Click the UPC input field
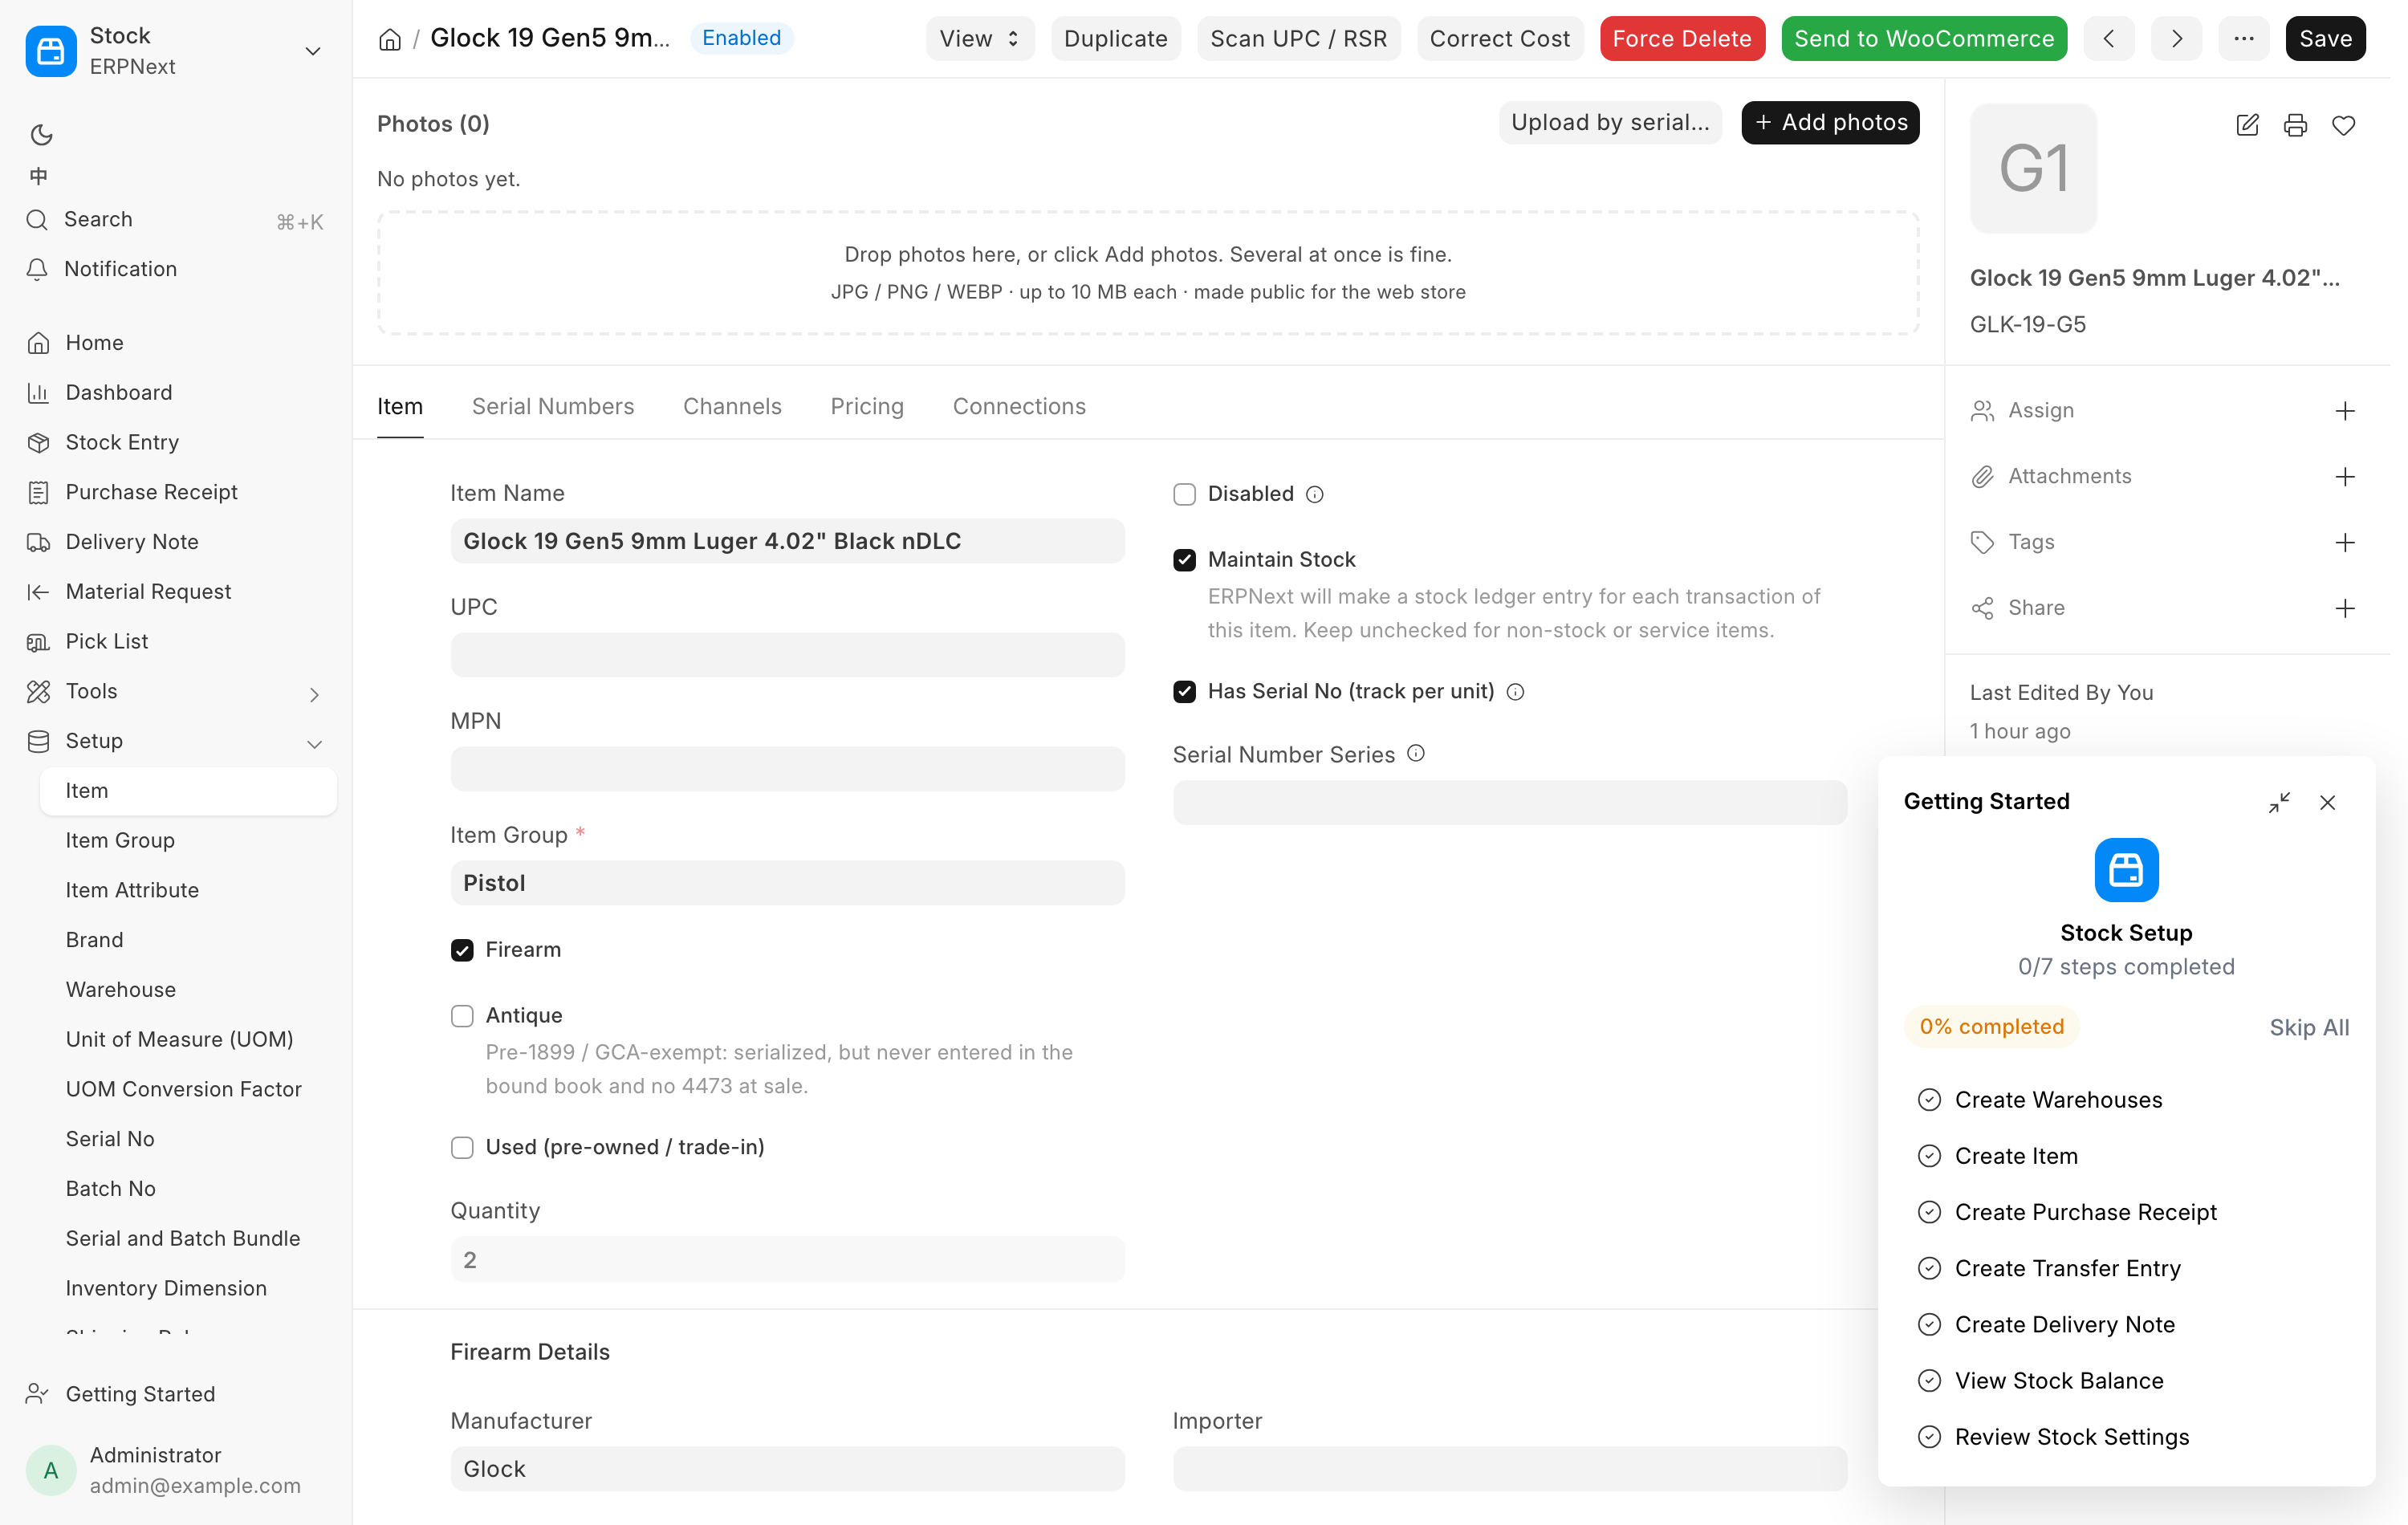The width and height of the screenshot is (2408, 1525). coord(787,655)
